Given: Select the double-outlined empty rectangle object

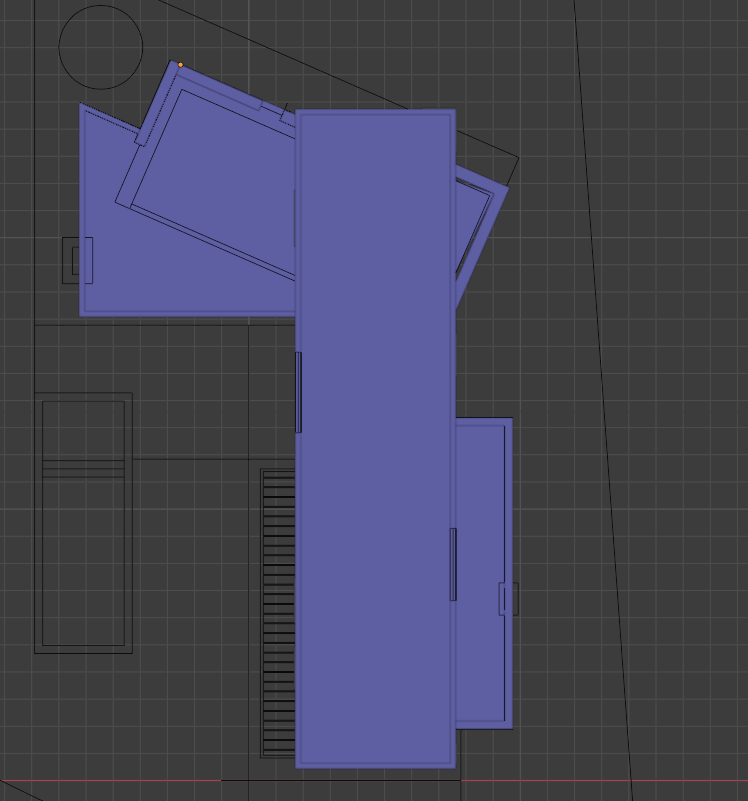Looking at the screenshot, I should point(83,523).
